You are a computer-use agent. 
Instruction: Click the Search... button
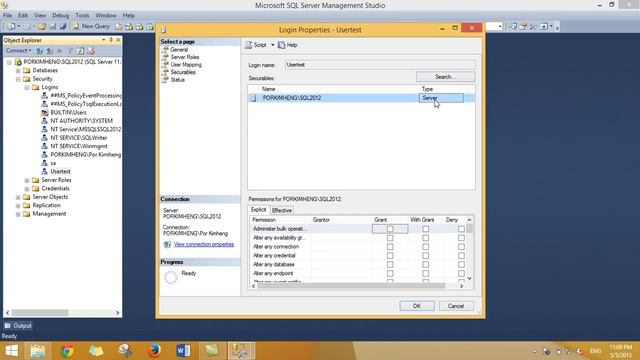pyautogui.click(x=445, y=77)
